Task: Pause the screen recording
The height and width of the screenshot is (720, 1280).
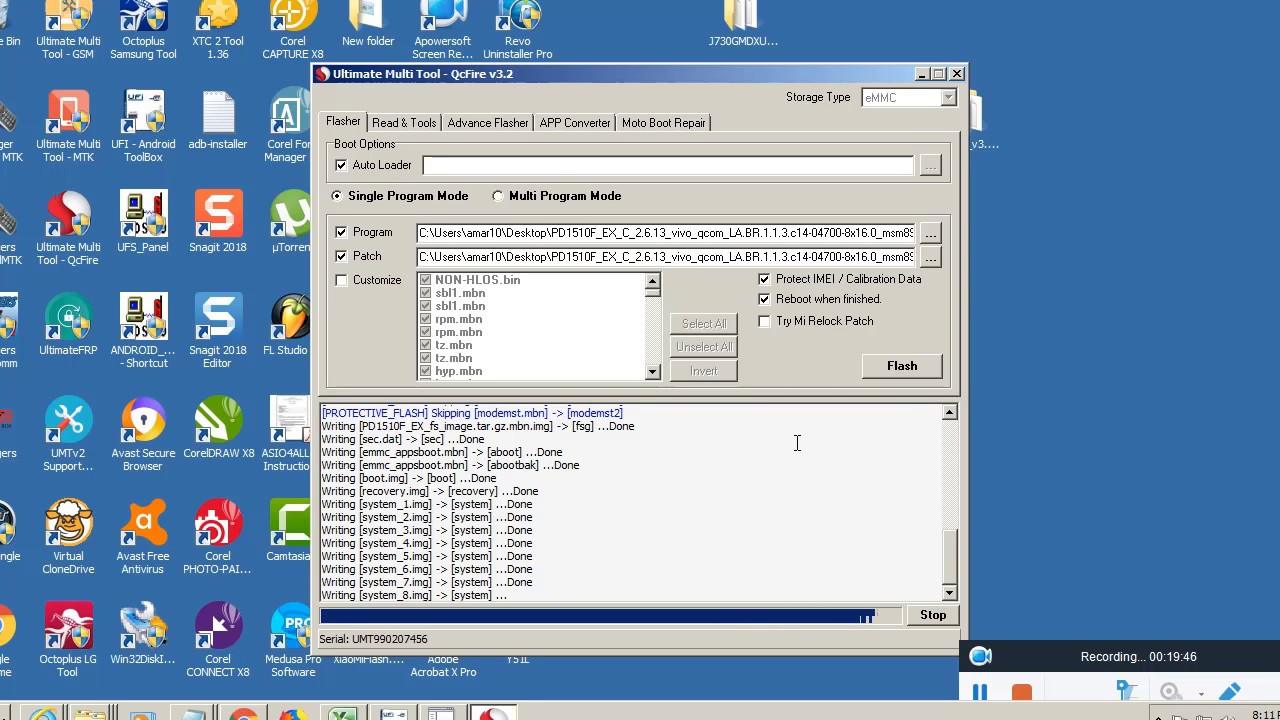Action: coord(980,692)
